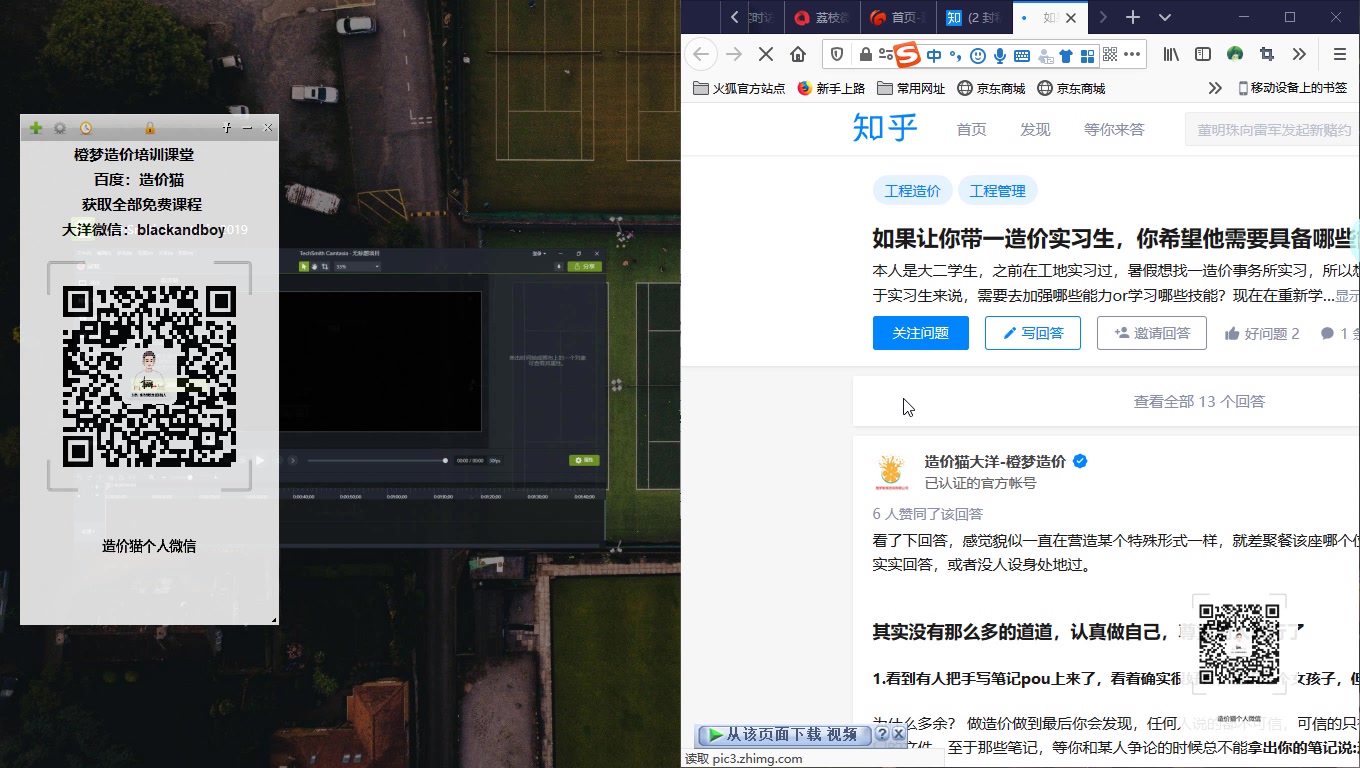Click the author's orange avatar logo
Viewport: 1360px width, 768px height.
pos(890,471)
